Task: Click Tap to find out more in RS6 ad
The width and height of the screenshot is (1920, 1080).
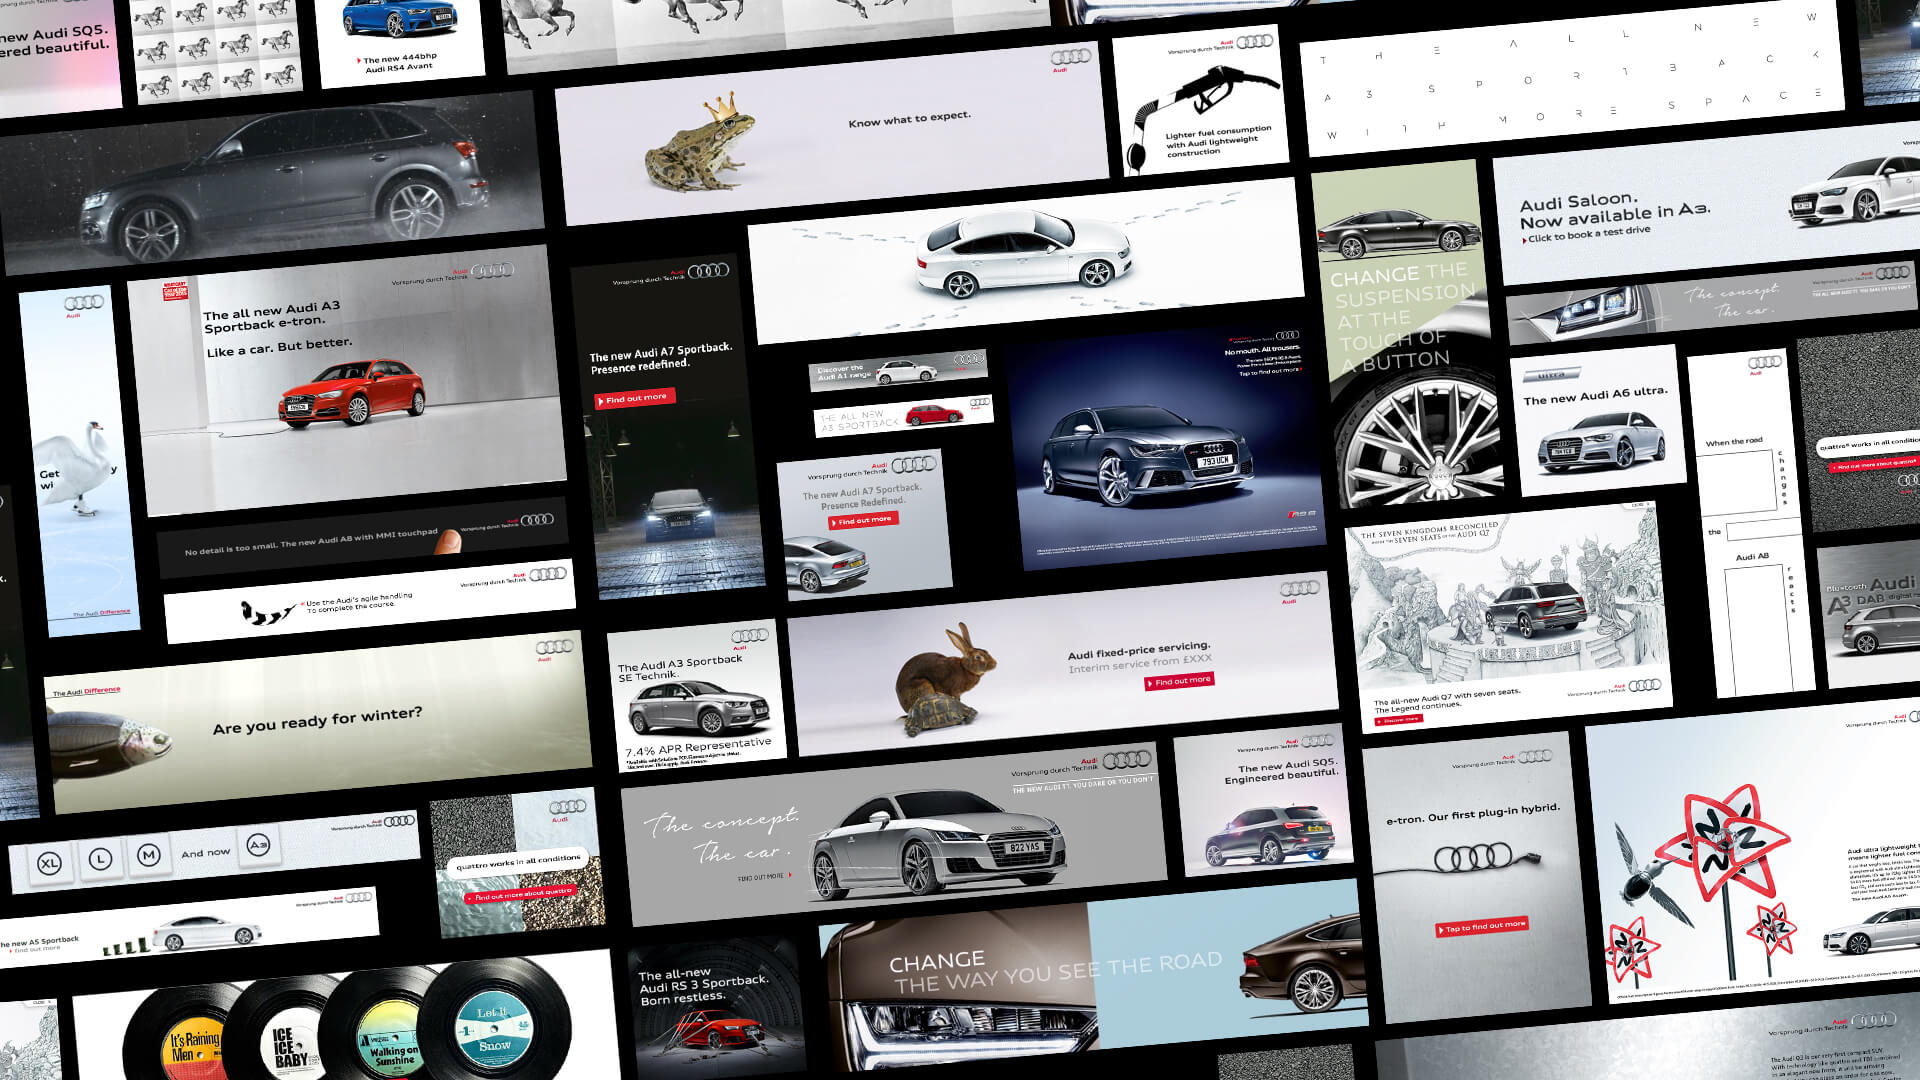Action: point(1268,372)
